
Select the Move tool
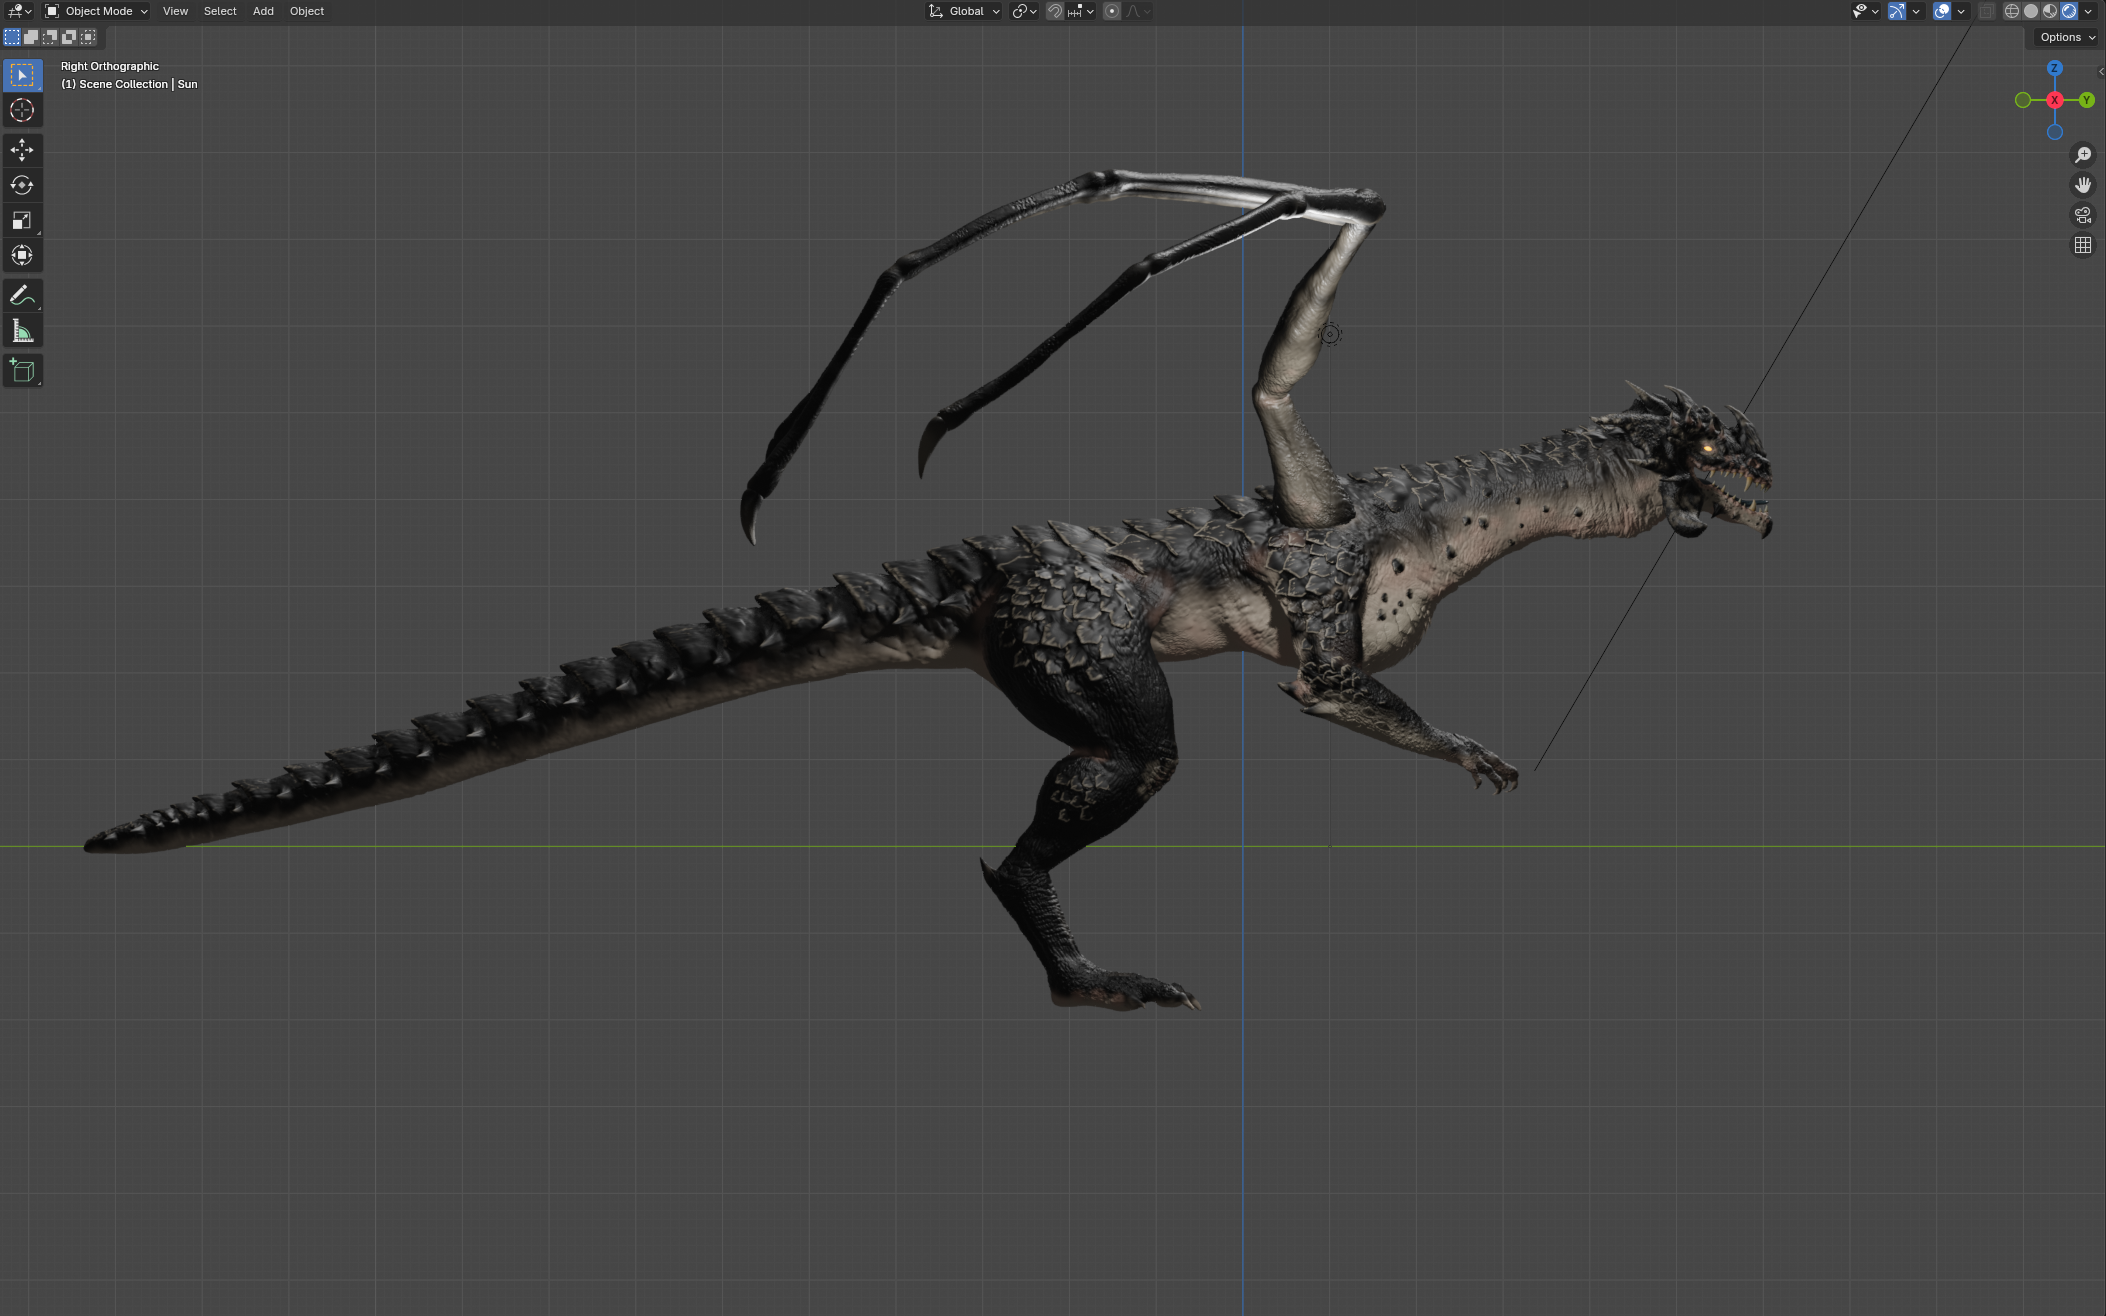point(22,150)
